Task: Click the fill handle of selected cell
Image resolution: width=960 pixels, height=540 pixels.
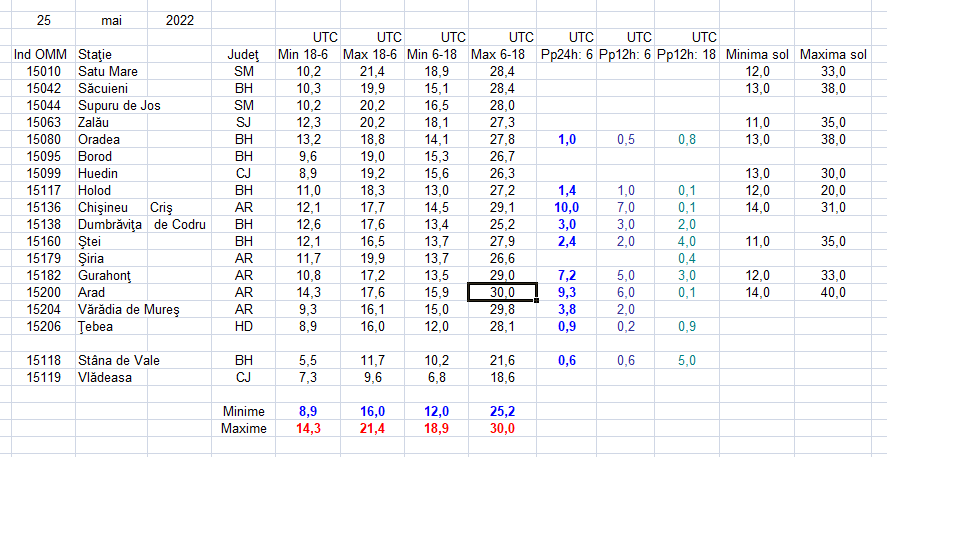Action: click(537, 301)
